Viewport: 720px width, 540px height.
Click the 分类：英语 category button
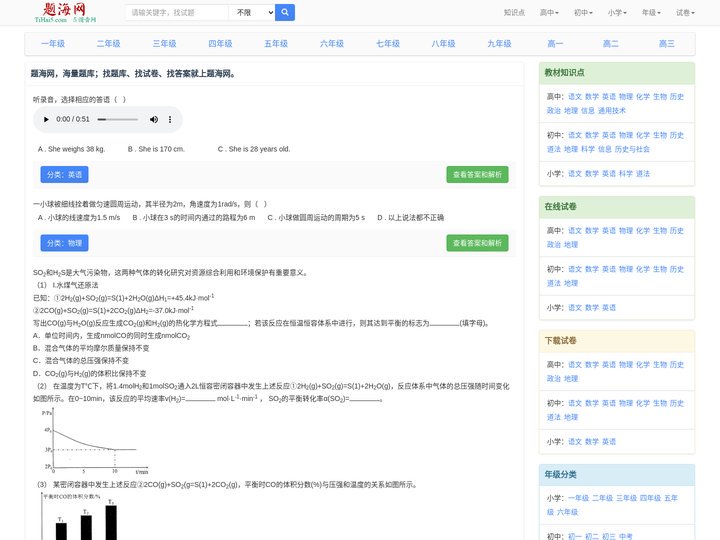pyautogui.click(x=64, y=174)
